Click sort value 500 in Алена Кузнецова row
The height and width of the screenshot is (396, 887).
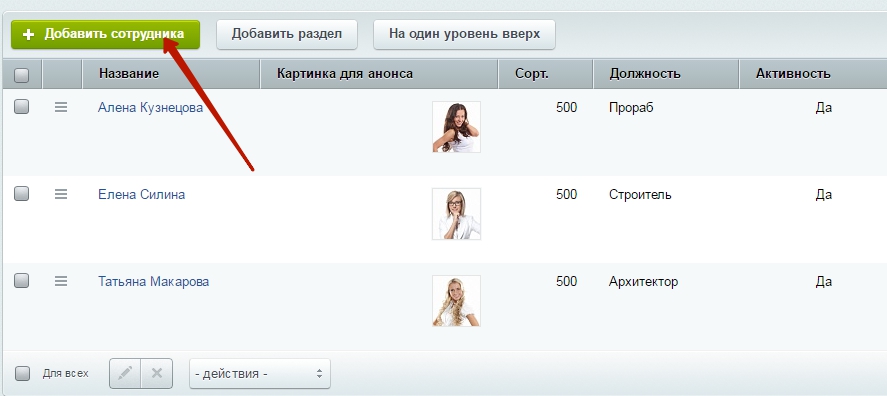pos(566,107)
